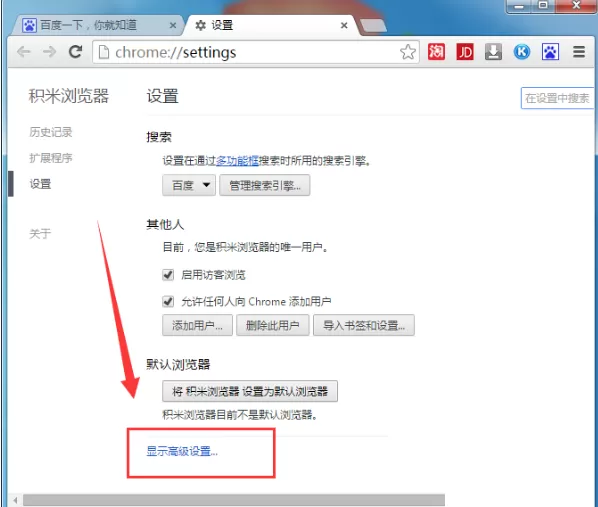
Task: Click the 添加用户... button
Action: [197, 325]
